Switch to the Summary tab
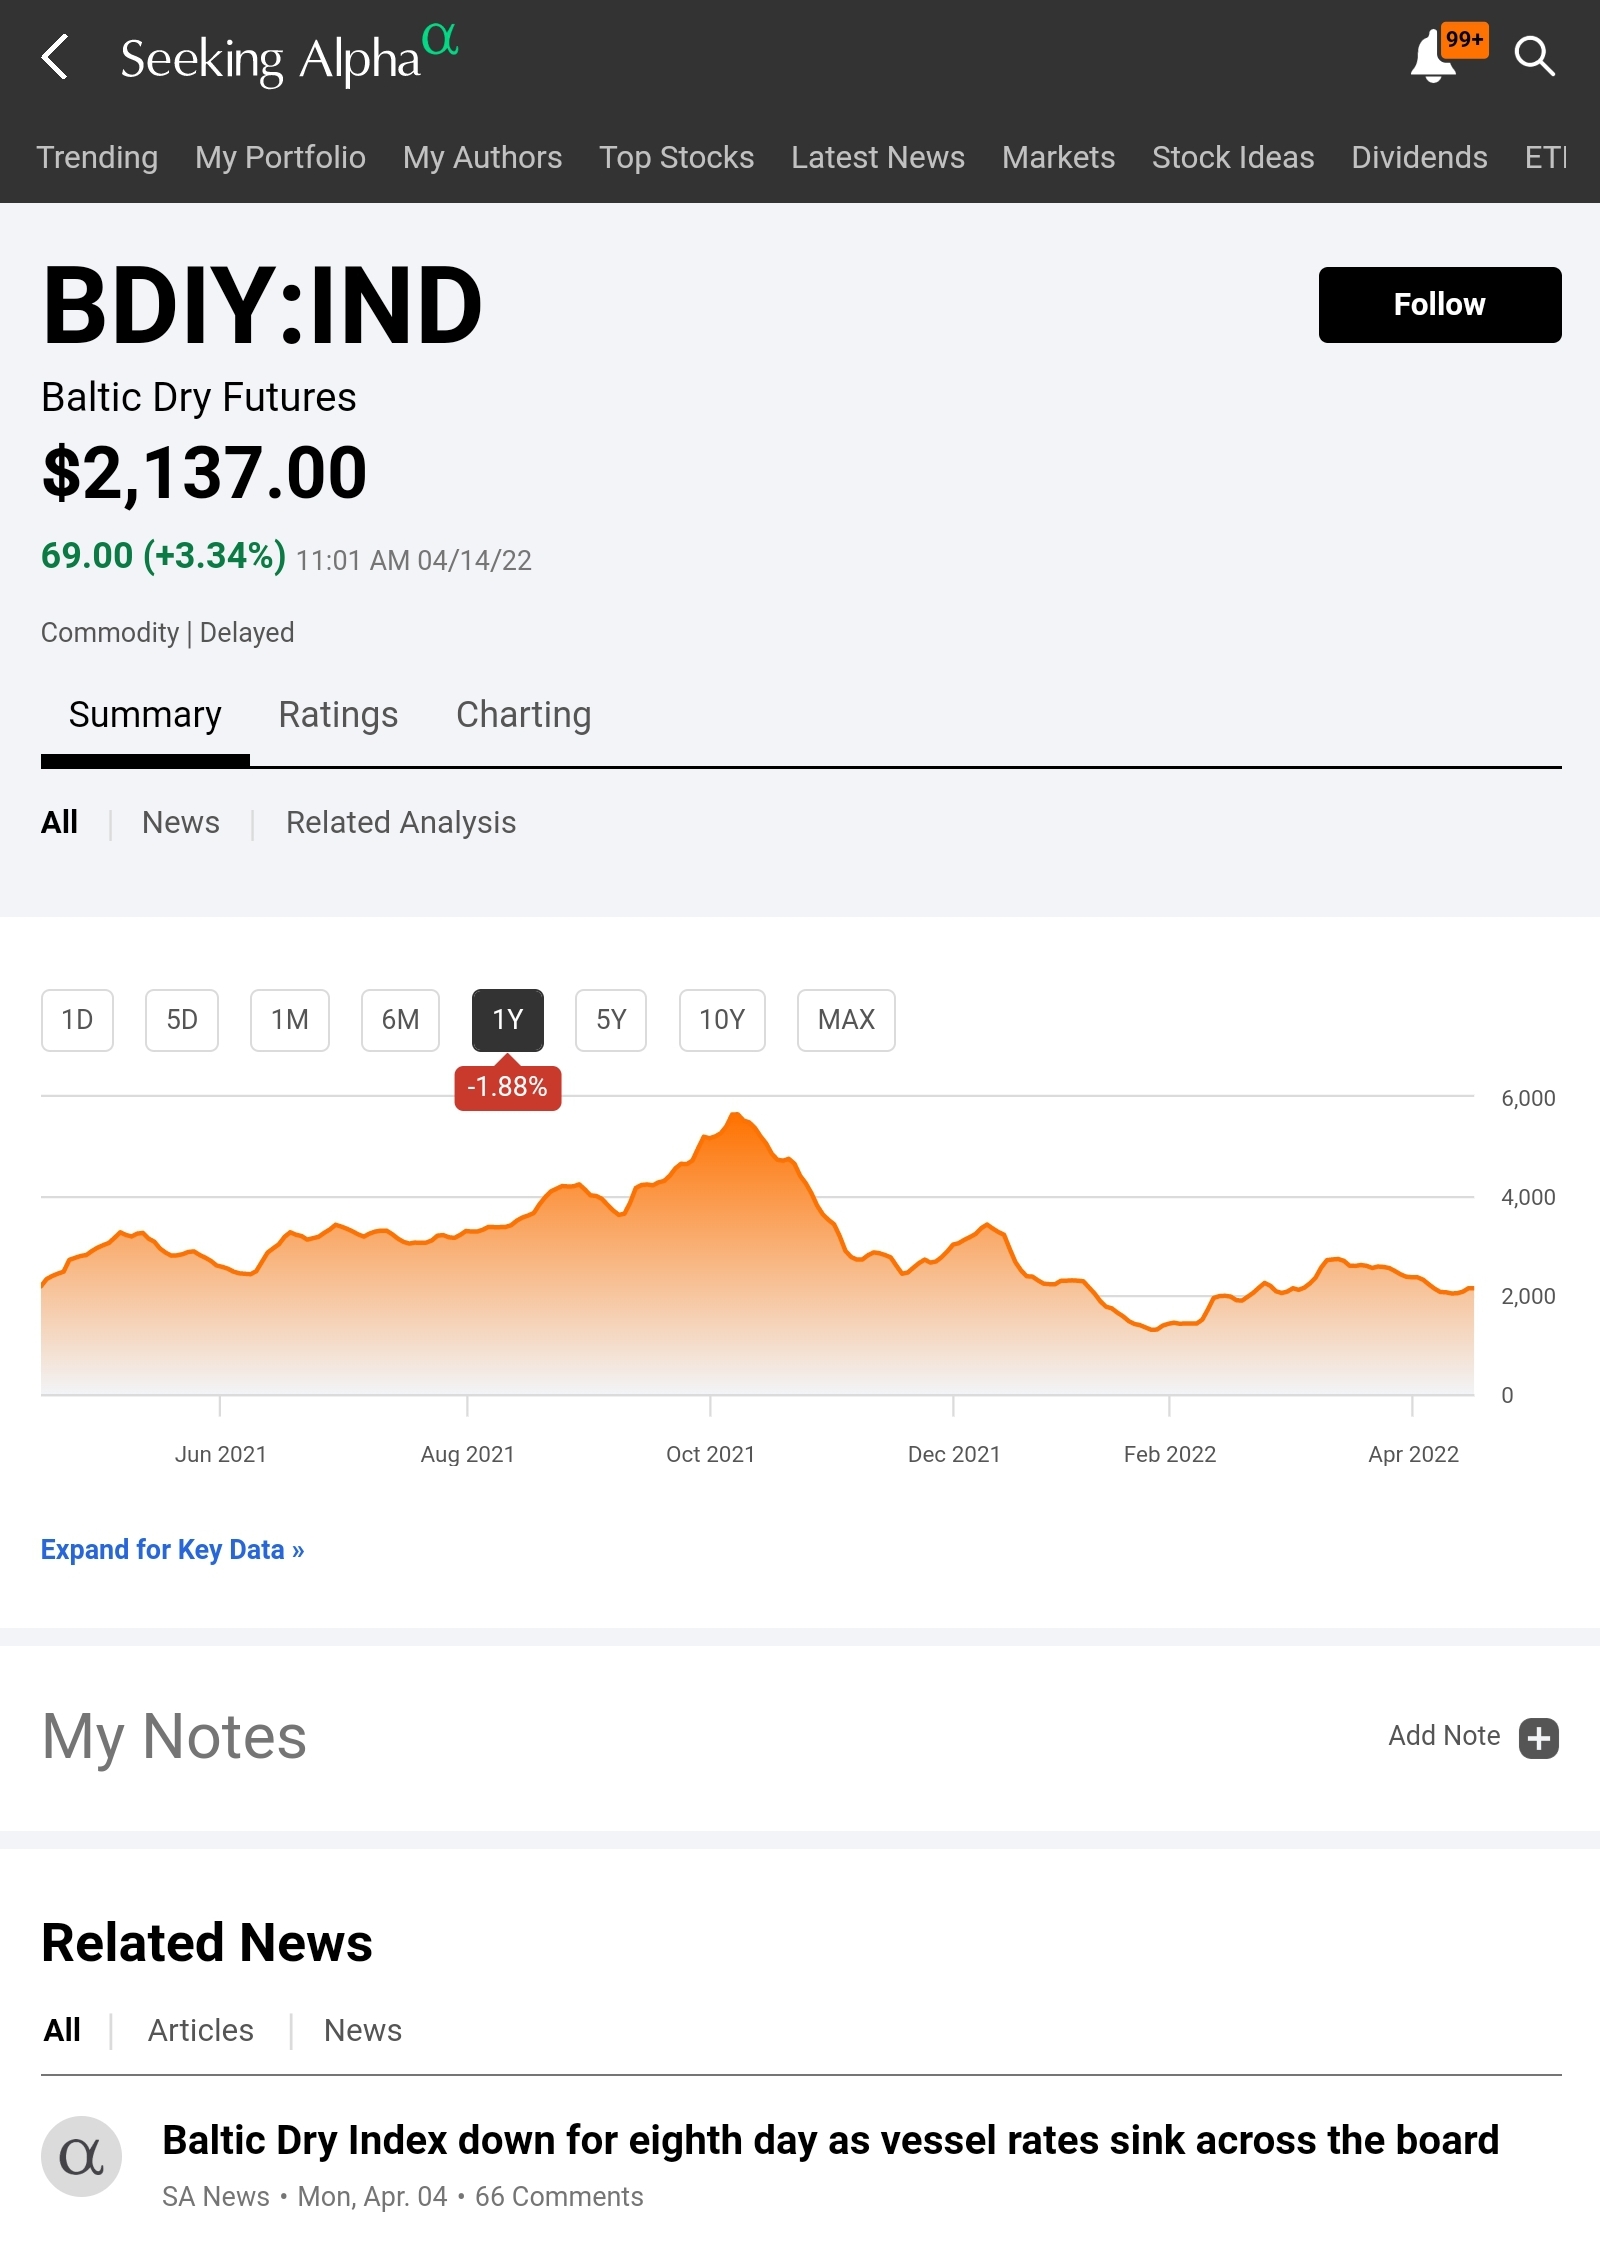 click(145, 715)
